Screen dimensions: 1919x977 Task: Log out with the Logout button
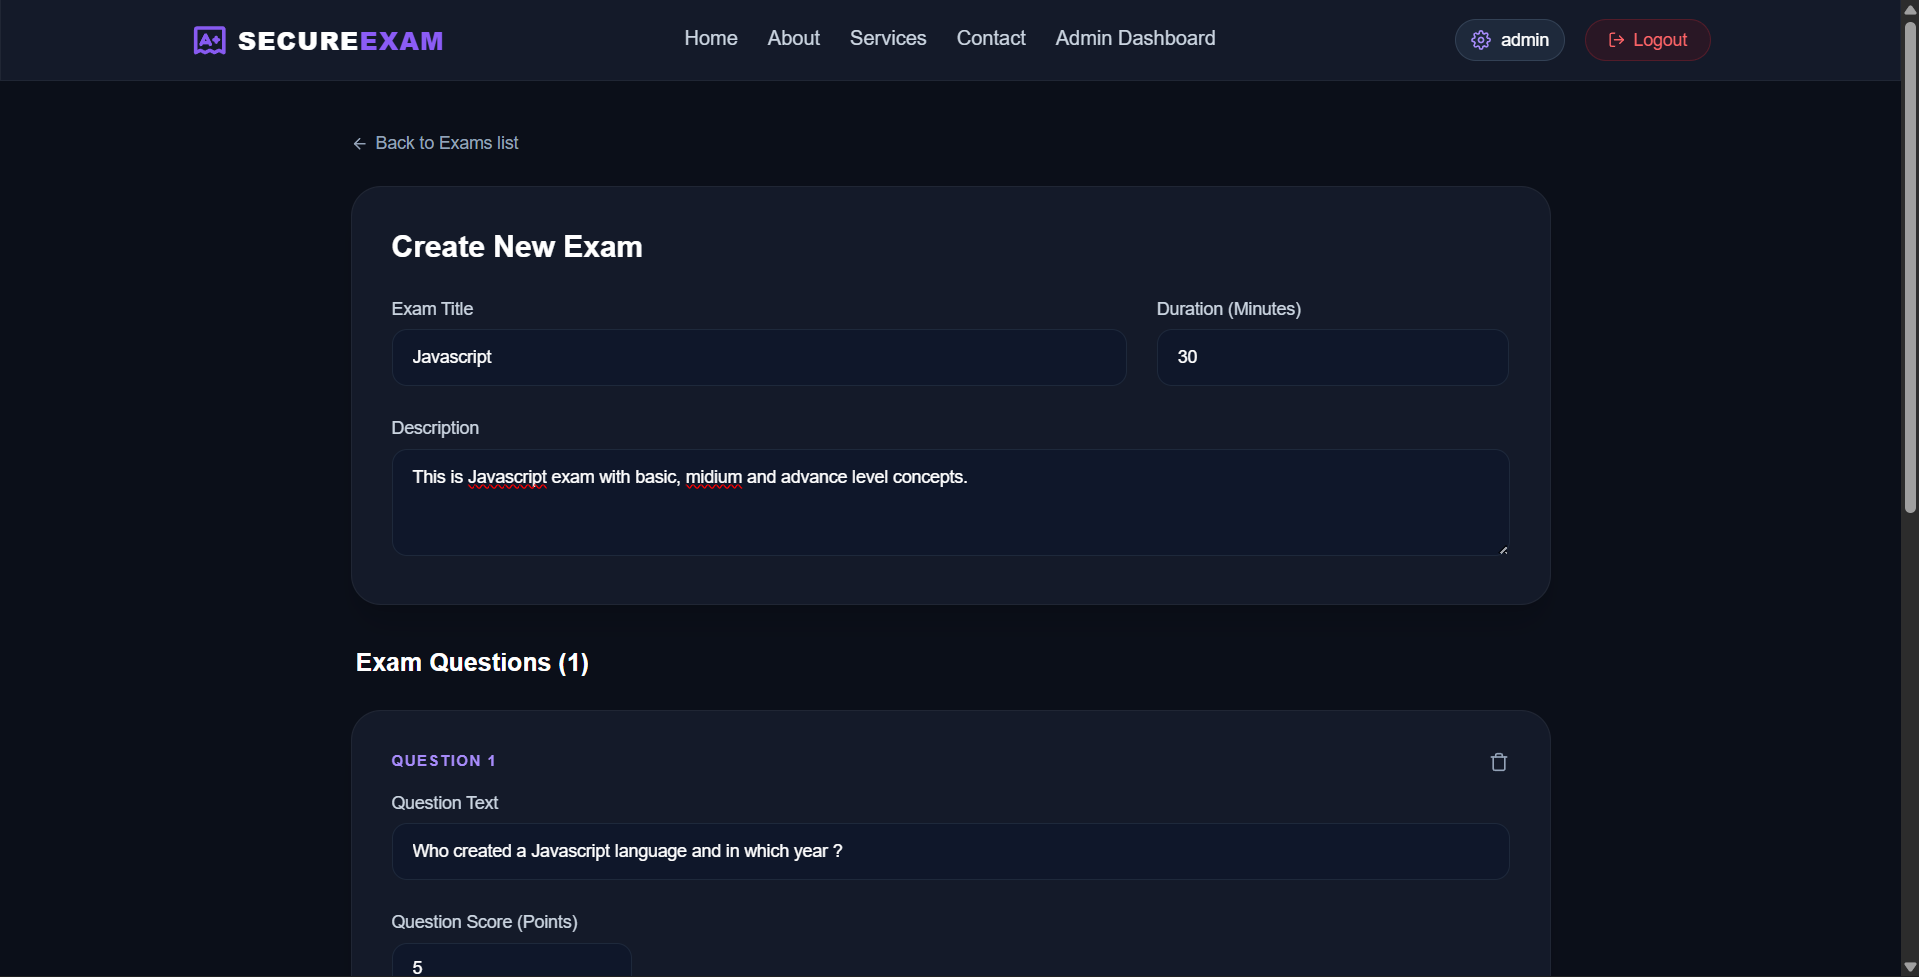pyautogui.click(x=1647, y=40)
